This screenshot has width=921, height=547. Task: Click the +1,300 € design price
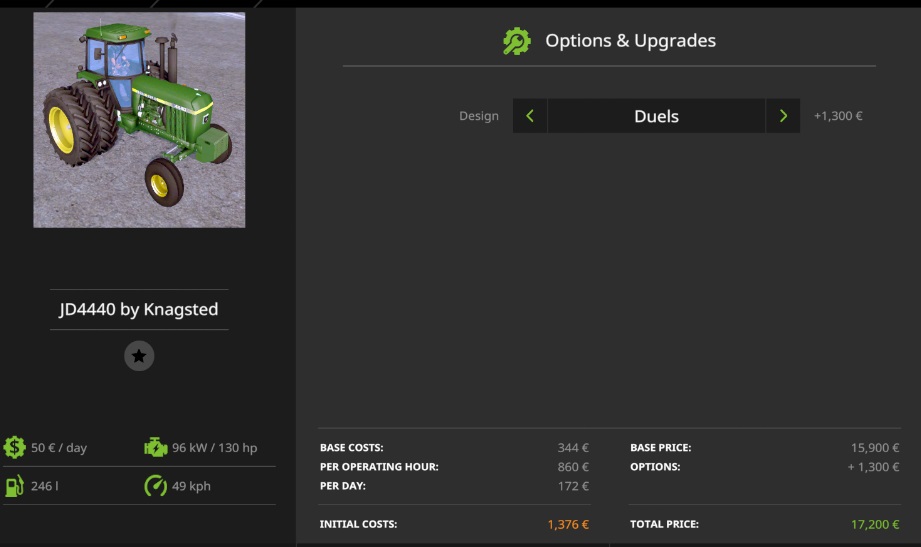pos(838,116)
